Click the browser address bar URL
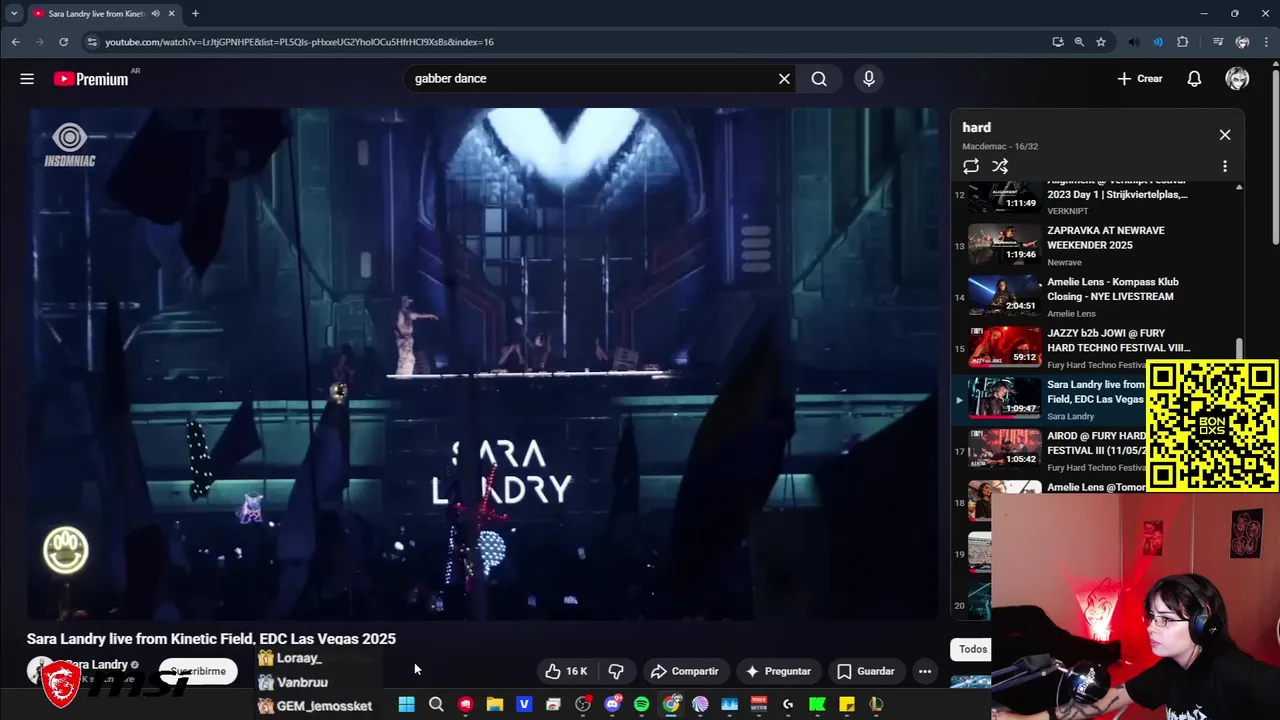Image resolution: width=1280 pixels, height=720 pixels. (300, 42)
